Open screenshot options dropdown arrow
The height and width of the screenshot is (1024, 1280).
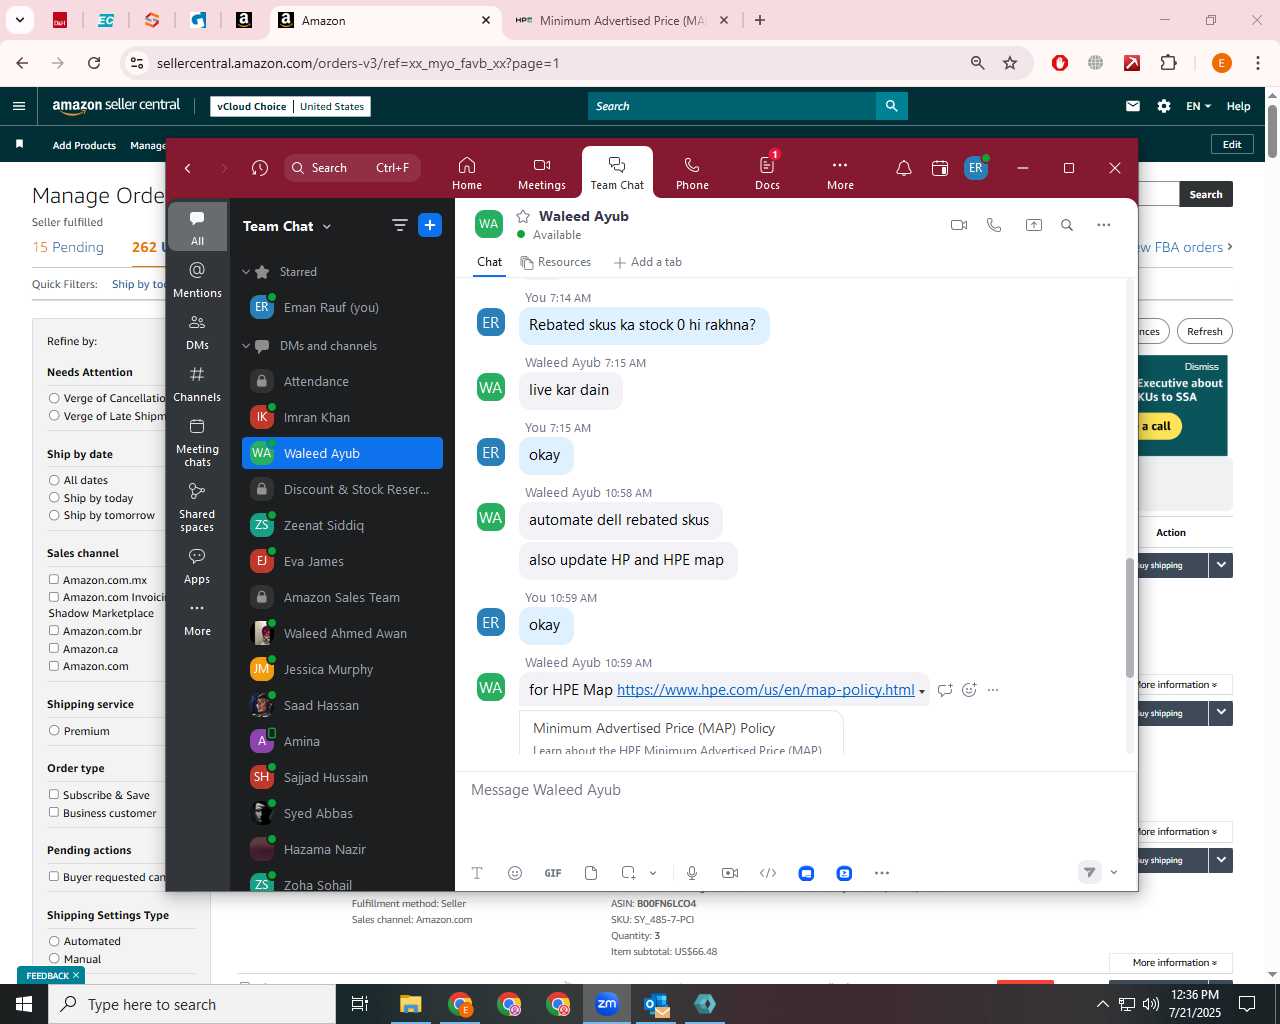click(653, 873)
